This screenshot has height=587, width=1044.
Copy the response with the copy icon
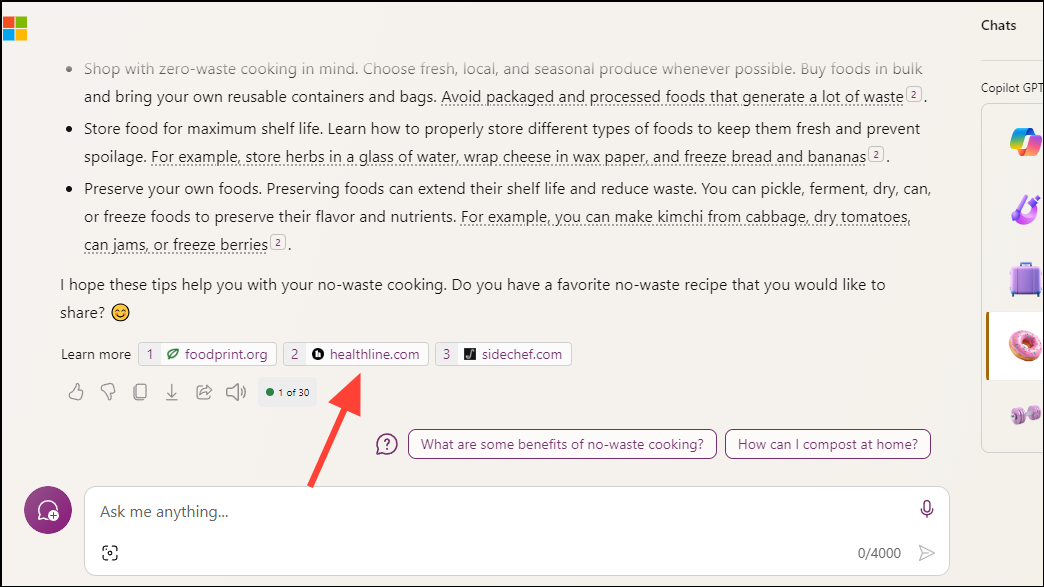click(x=140, y=392)
